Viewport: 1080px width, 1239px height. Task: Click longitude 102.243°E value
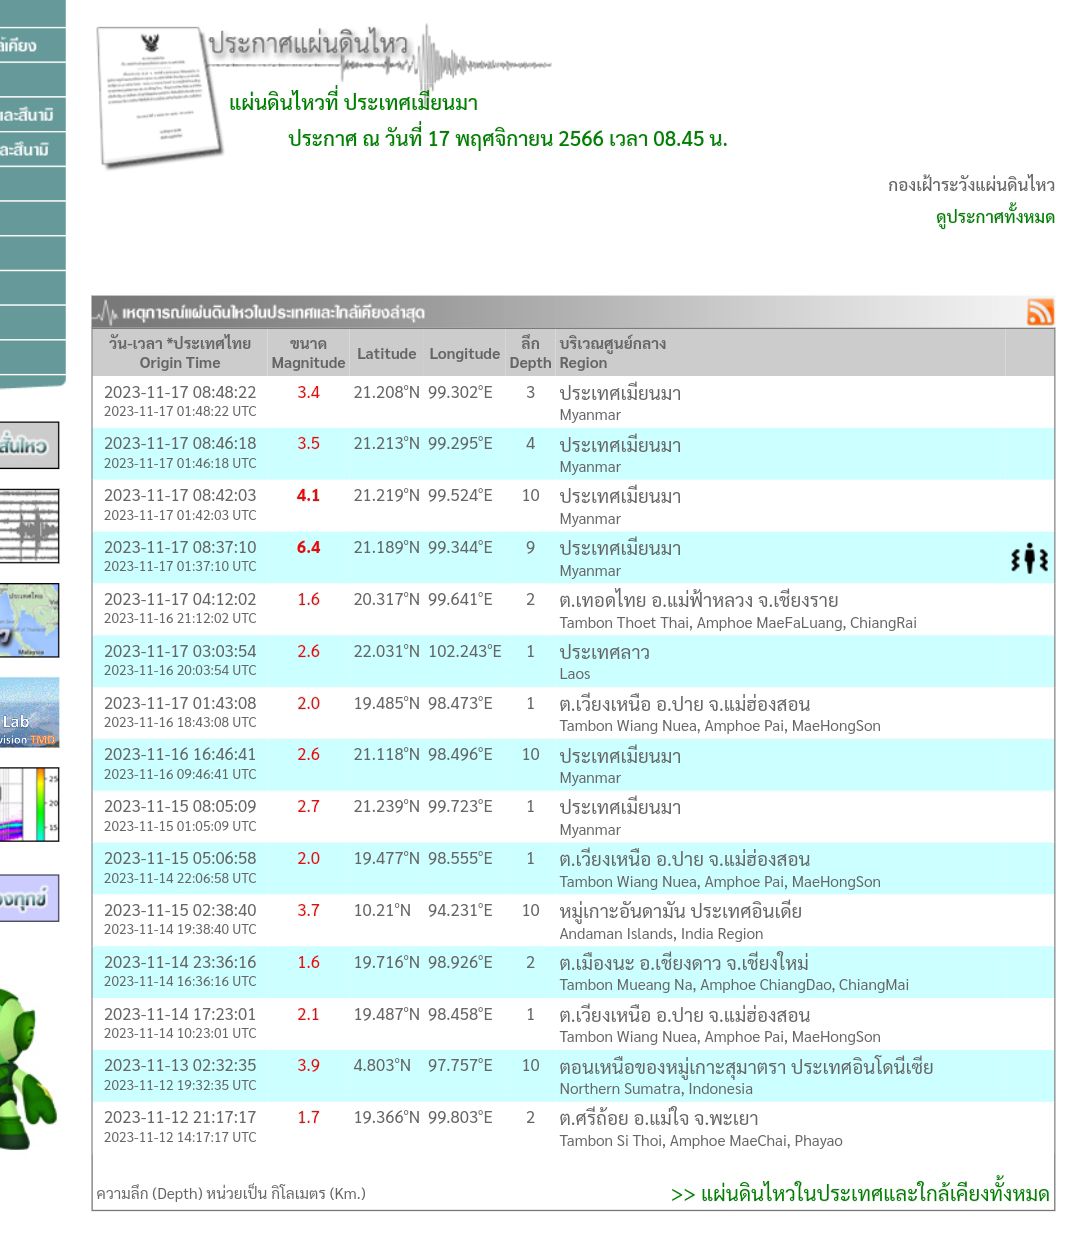coord(465,651)
